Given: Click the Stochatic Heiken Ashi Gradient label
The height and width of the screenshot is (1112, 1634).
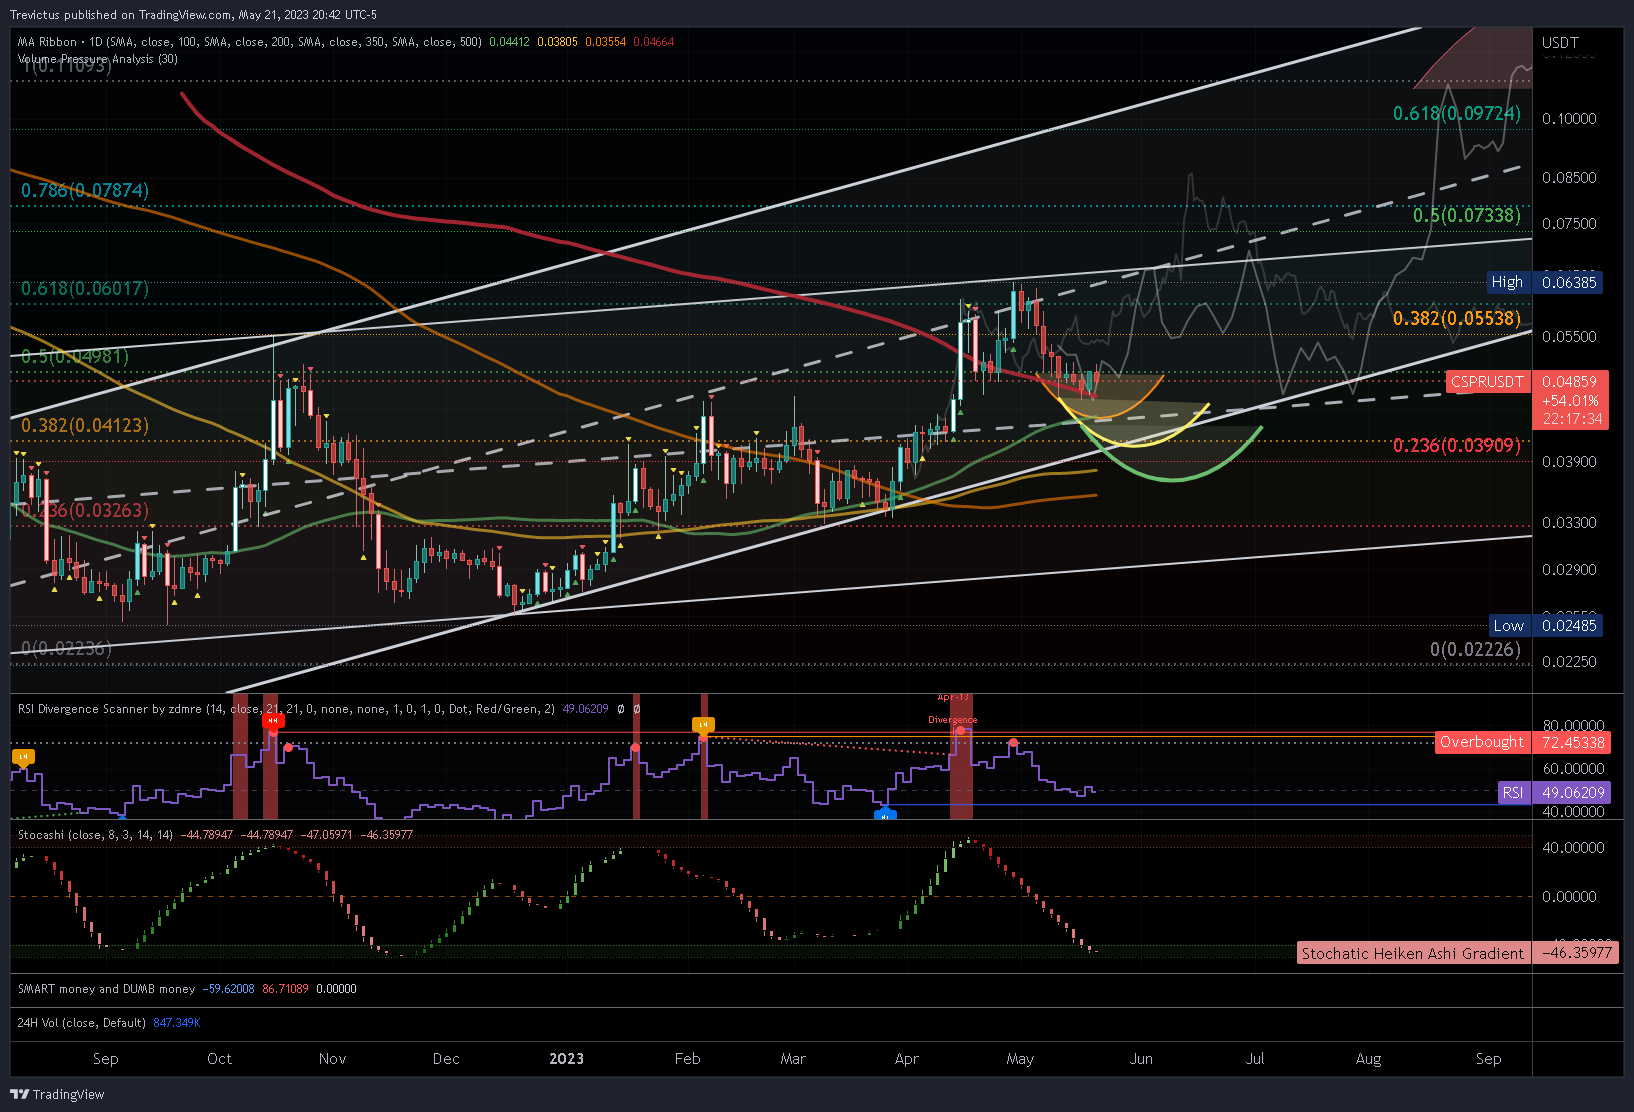Looking at the screenshot, I should [x=1413, y=953].
